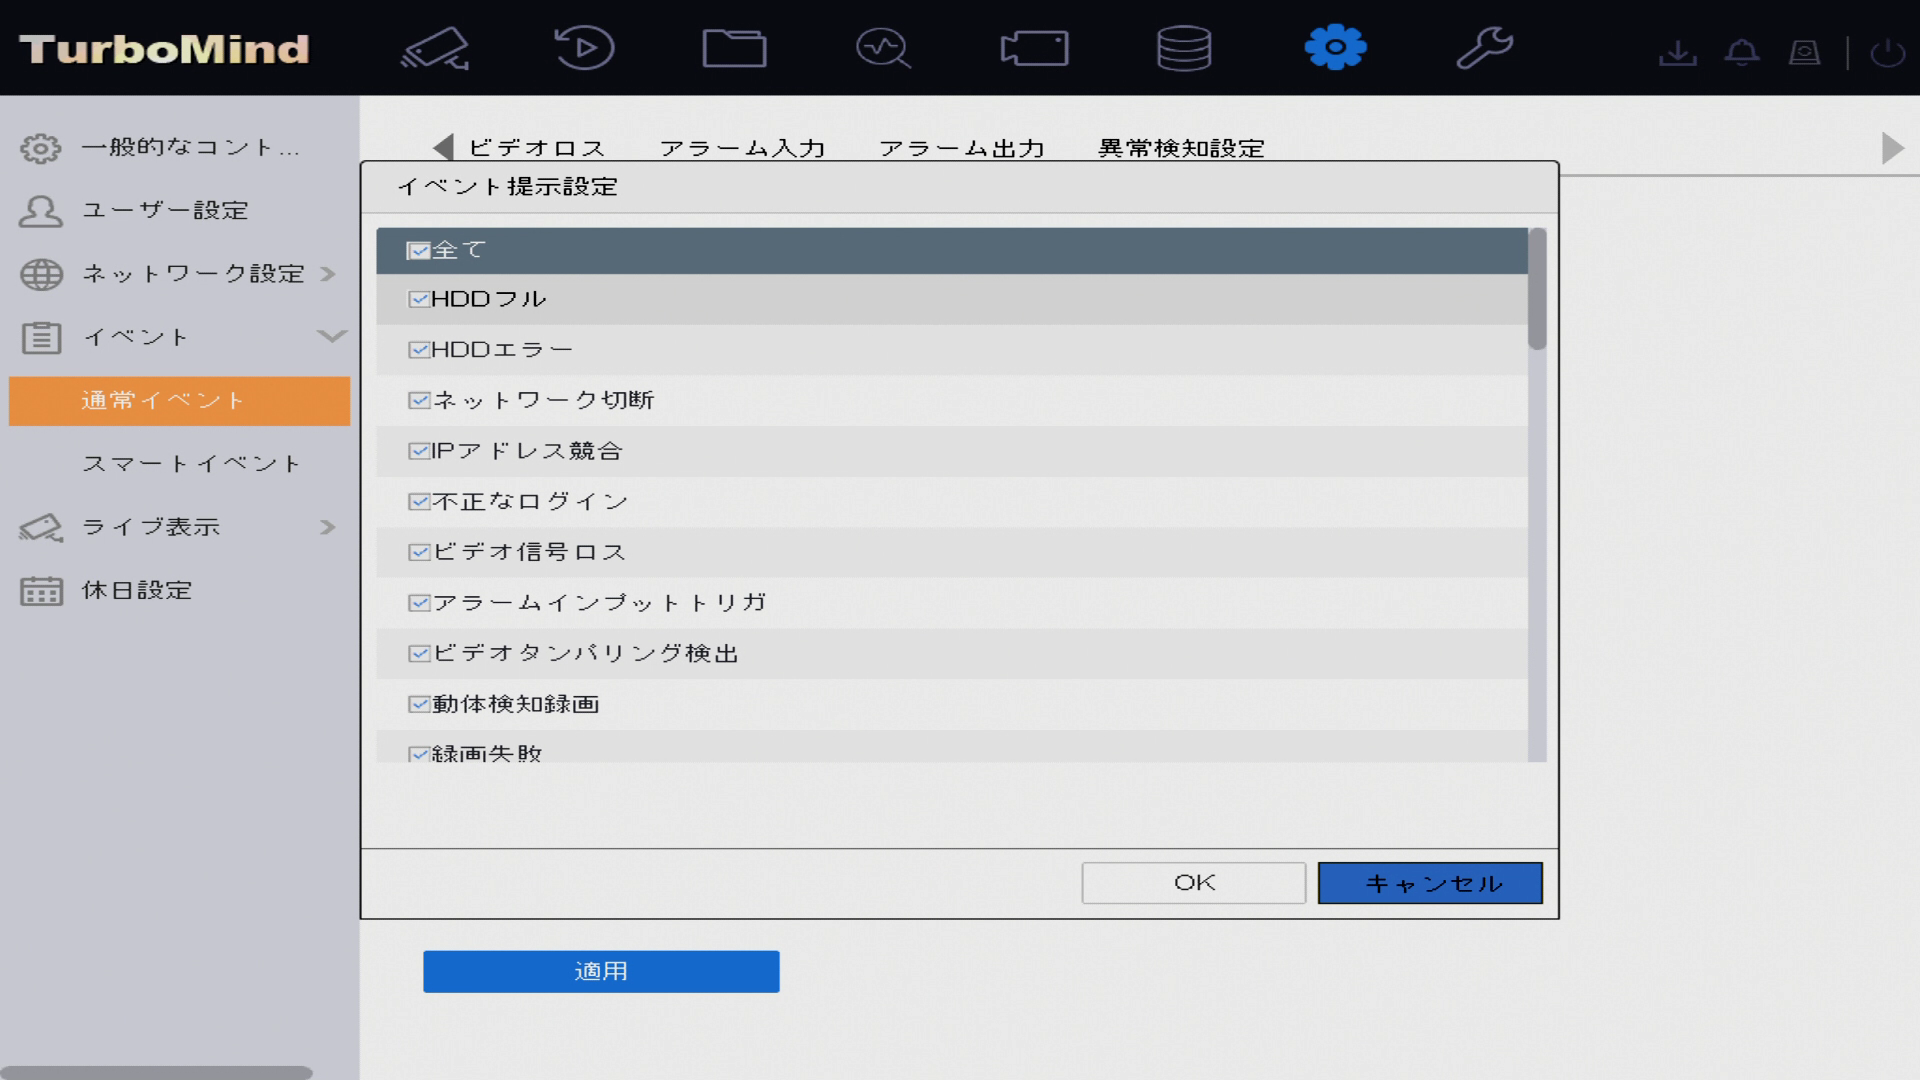Screen dimensions: 1920x1080
Task: Click the power shutdown icon
Action: (x=1887, y=52)
